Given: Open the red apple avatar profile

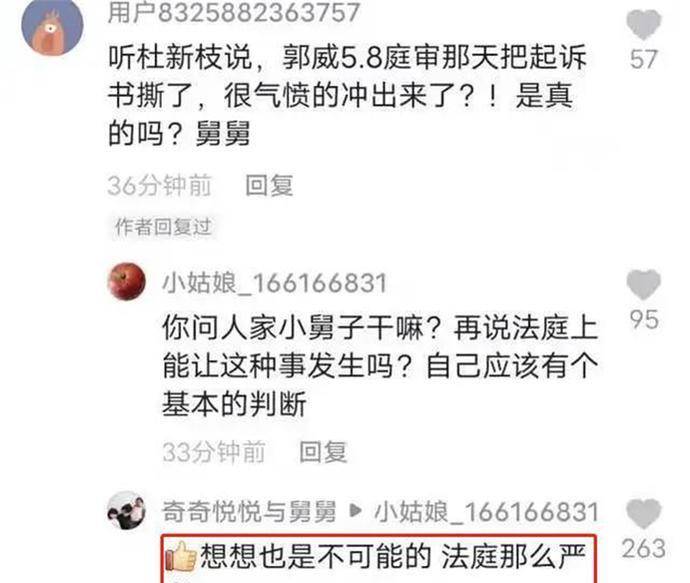Looking at the screenshot, I should tap(127, 282).
